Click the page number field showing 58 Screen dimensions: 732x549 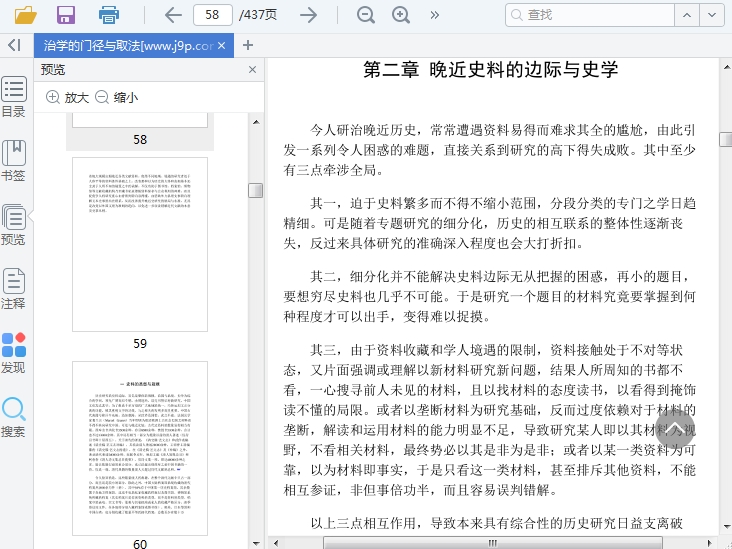pyautogui.click(x=213, y=15)
